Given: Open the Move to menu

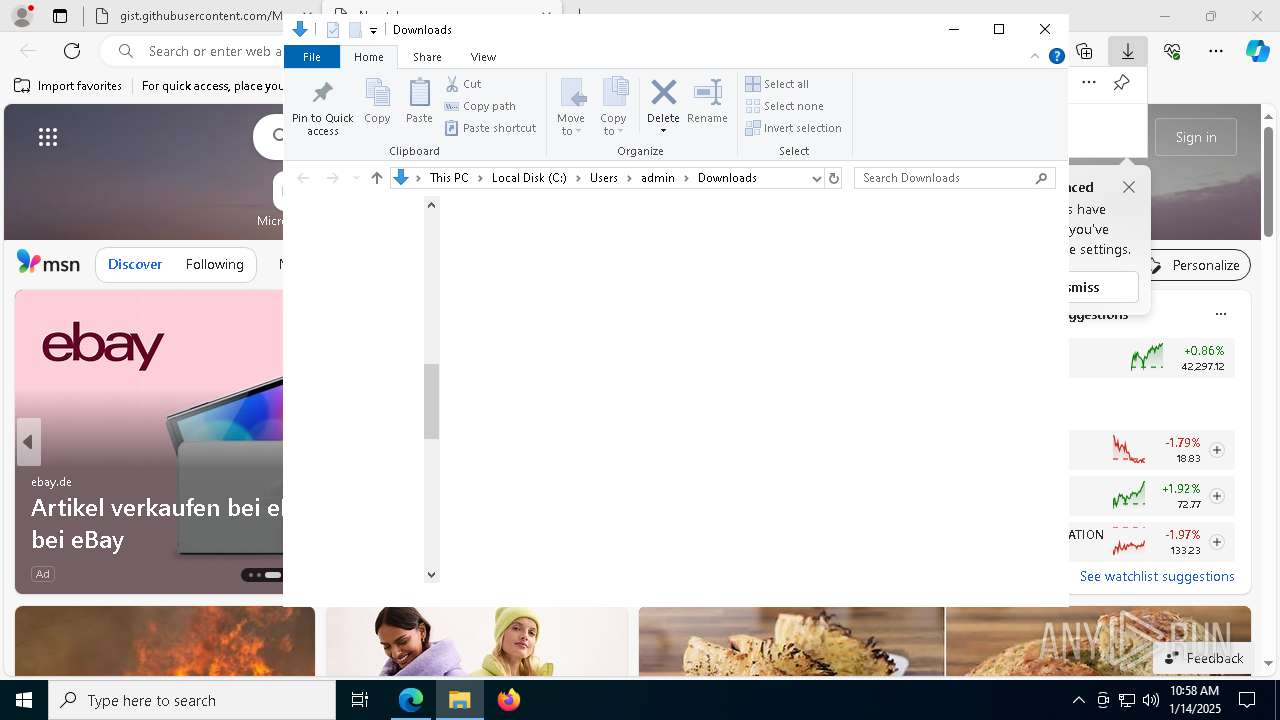Looking at the screenshot, I should coord(571,107).
